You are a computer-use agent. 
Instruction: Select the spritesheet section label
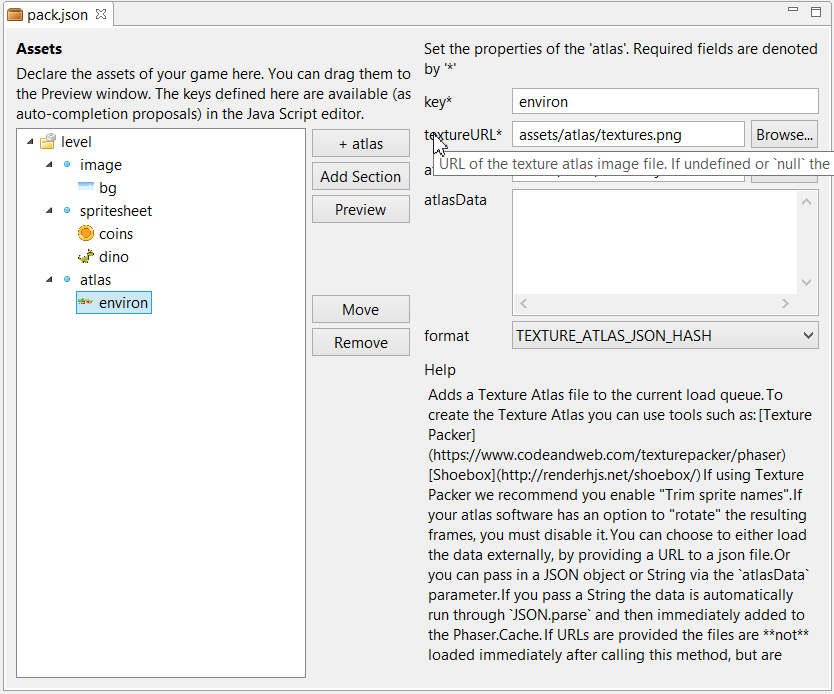point(116,211)
